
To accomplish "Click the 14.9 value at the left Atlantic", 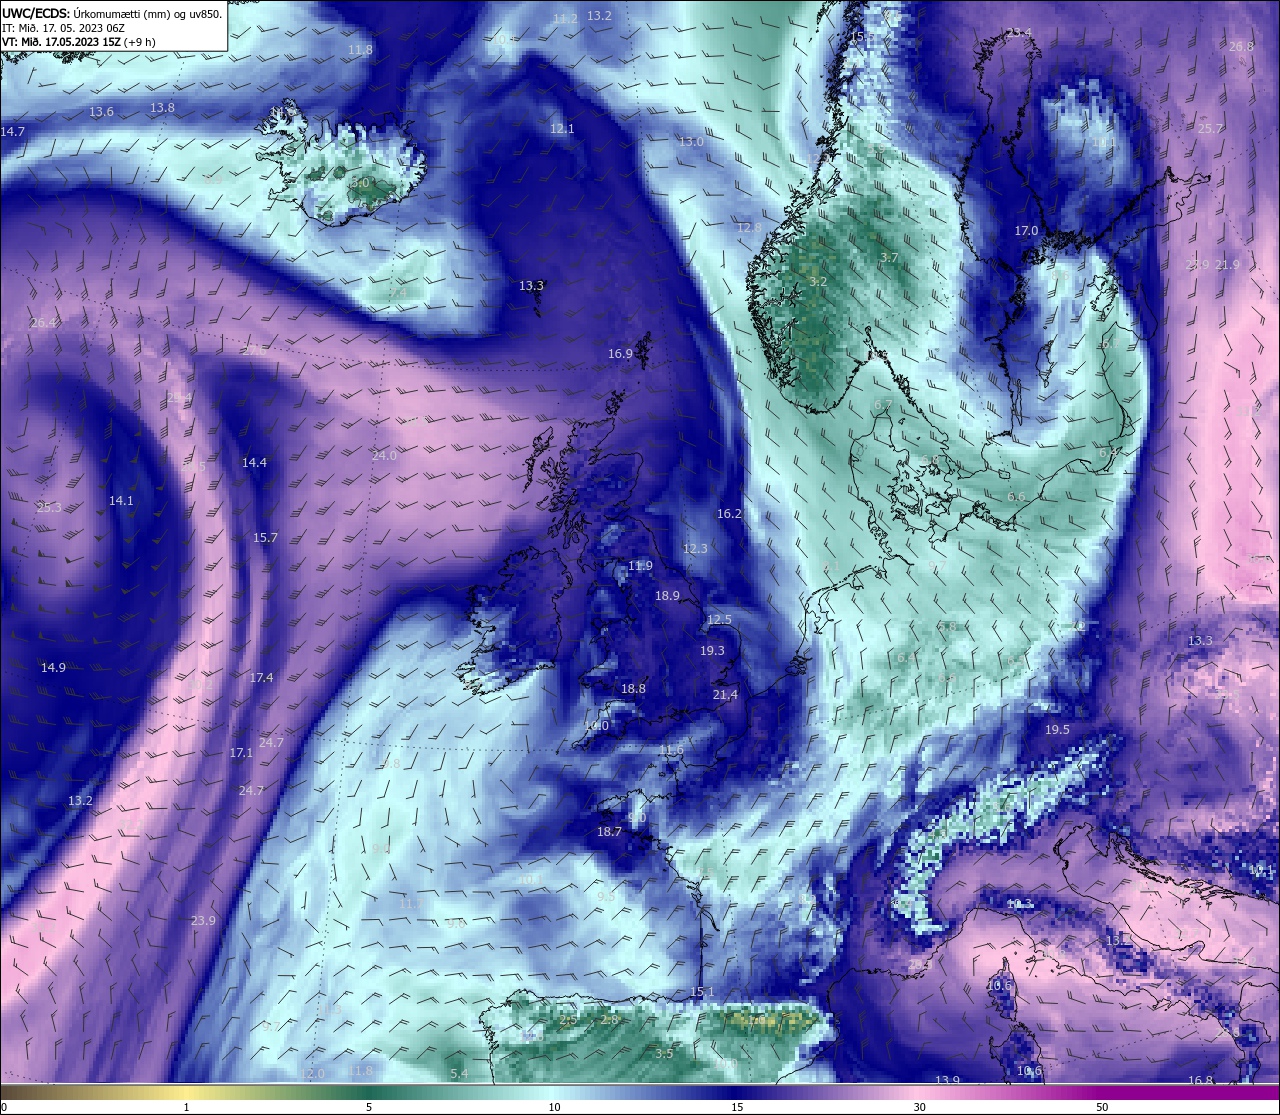I will 53,668.
